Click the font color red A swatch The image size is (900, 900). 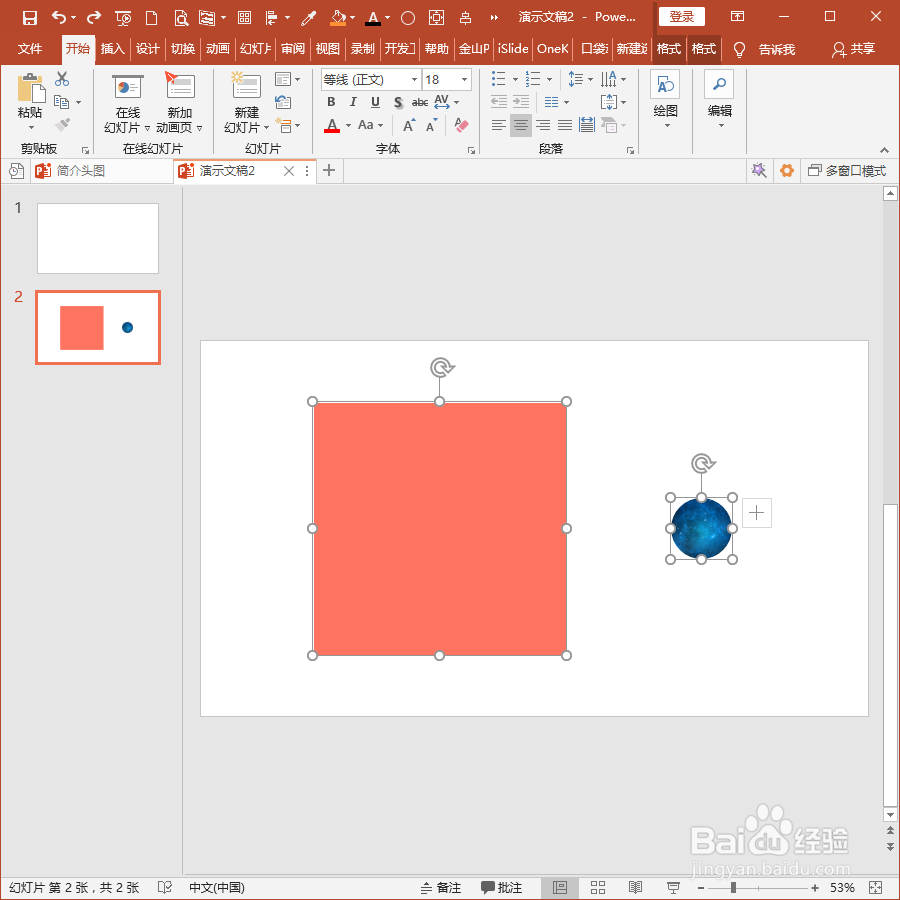pyautogui.click(x=332, y=125)
